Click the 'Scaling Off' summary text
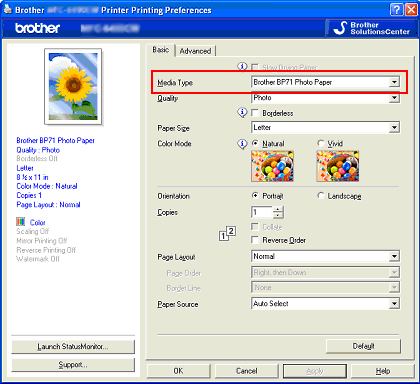Viewport: 420px width, 384px height. pos(33,231)
